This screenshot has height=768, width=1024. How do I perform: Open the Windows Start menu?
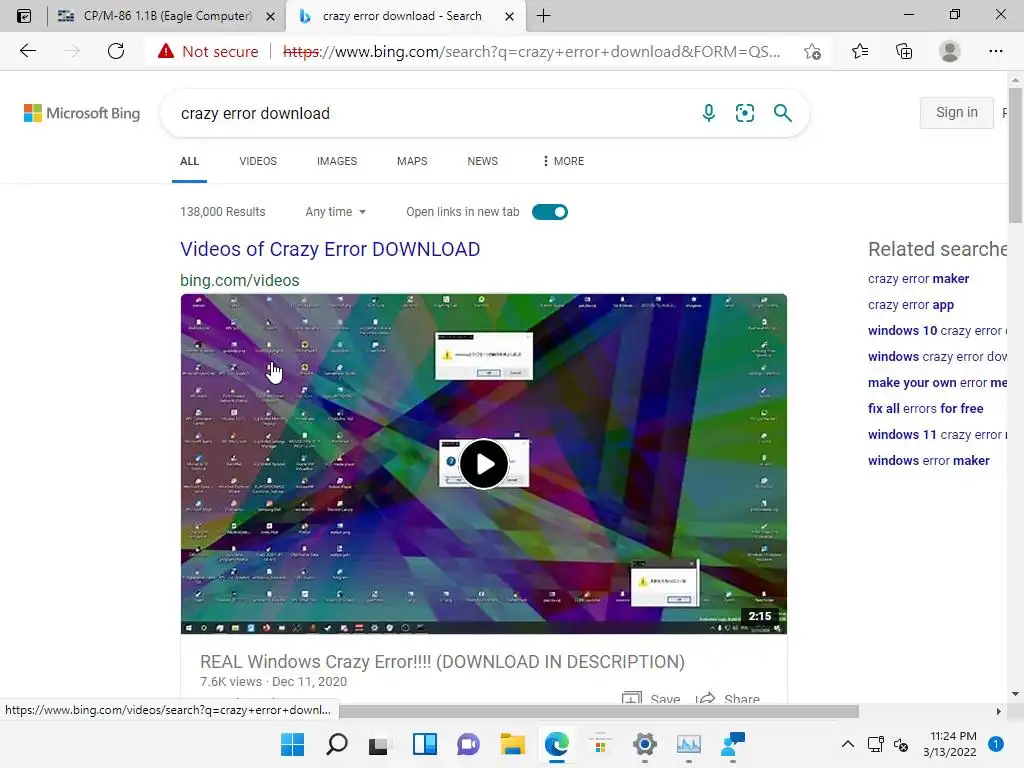(292, 744)
